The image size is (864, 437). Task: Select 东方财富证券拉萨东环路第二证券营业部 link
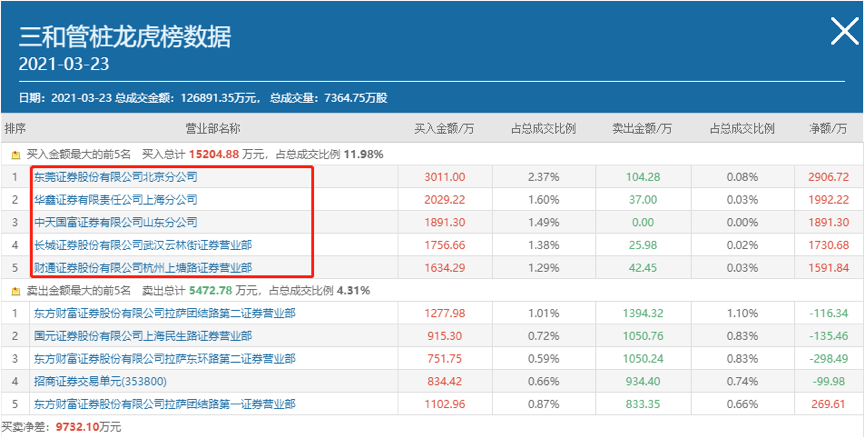[164, 358]
